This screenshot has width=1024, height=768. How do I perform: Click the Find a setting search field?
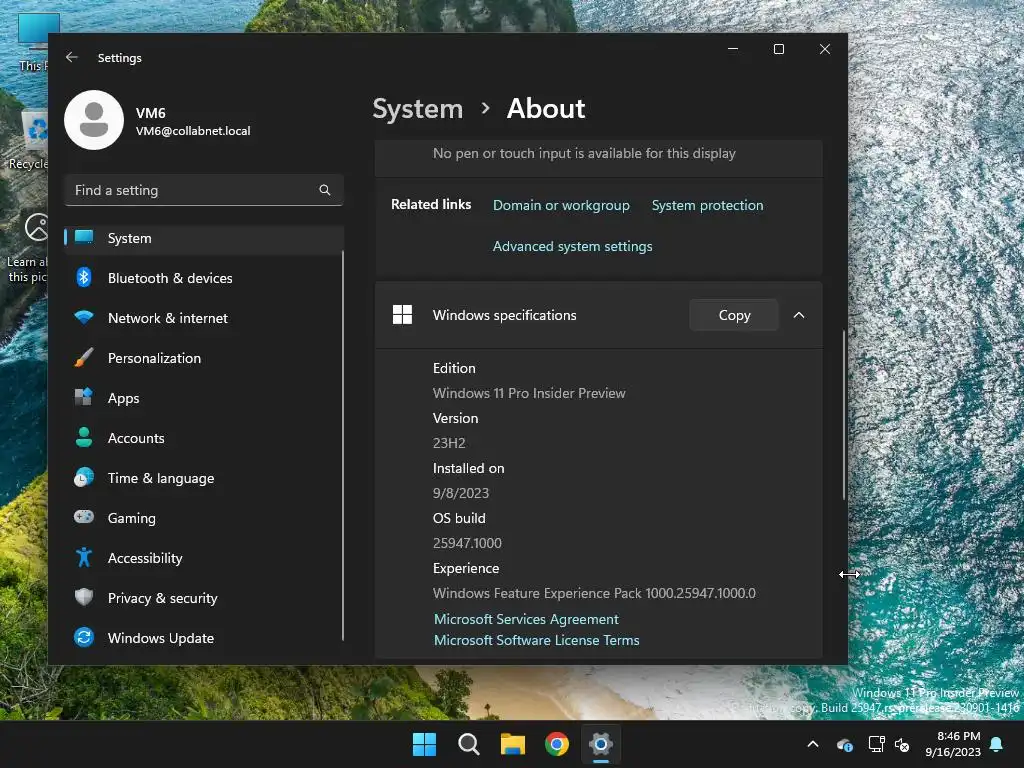click(204, 190)
